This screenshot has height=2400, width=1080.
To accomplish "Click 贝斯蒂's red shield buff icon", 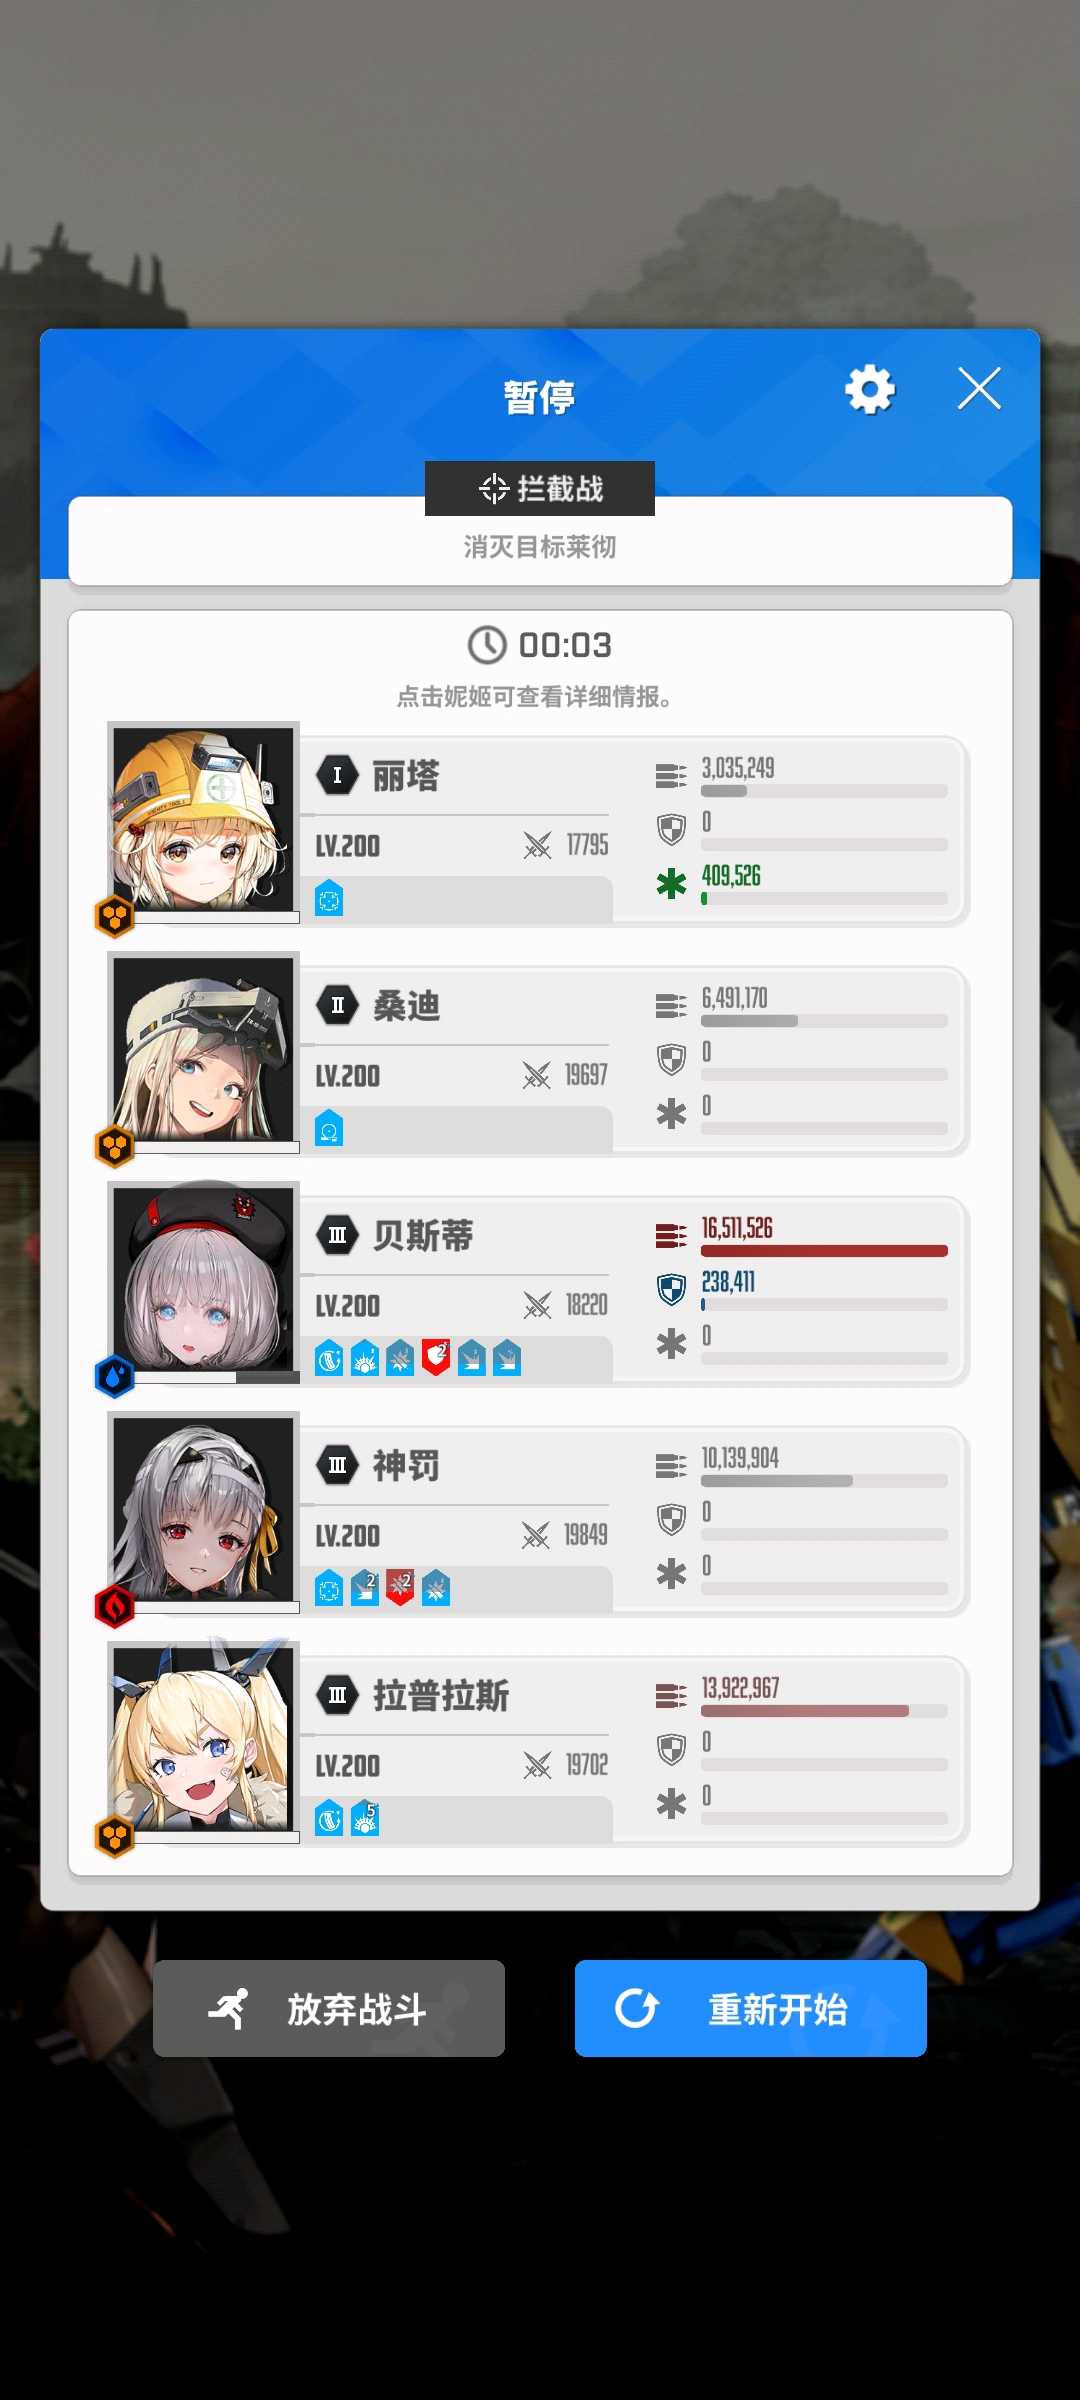I will pos(436,1358).
